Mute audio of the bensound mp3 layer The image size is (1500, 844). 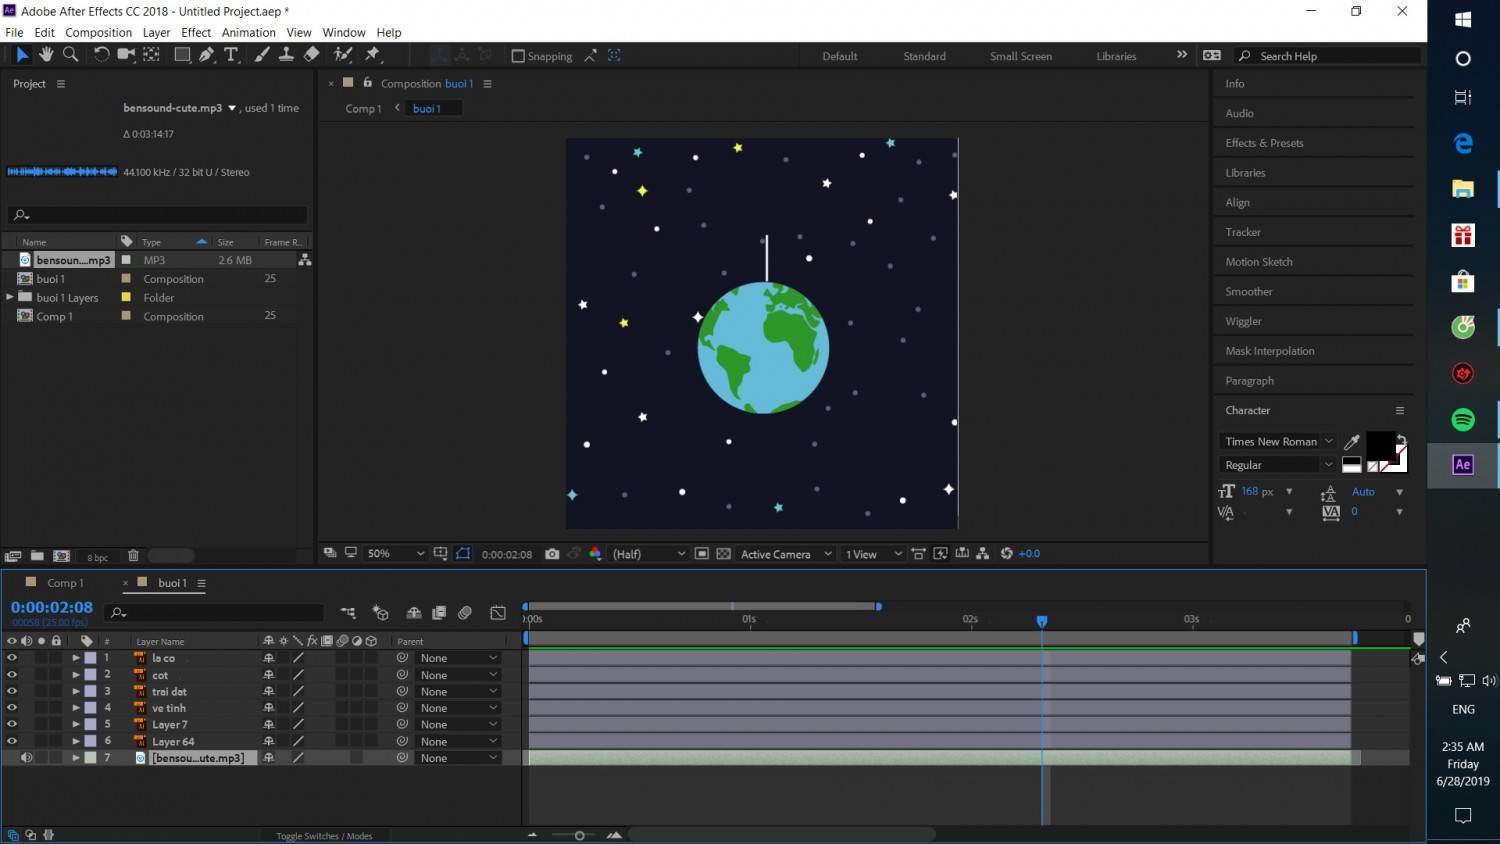tap(27, 758)
